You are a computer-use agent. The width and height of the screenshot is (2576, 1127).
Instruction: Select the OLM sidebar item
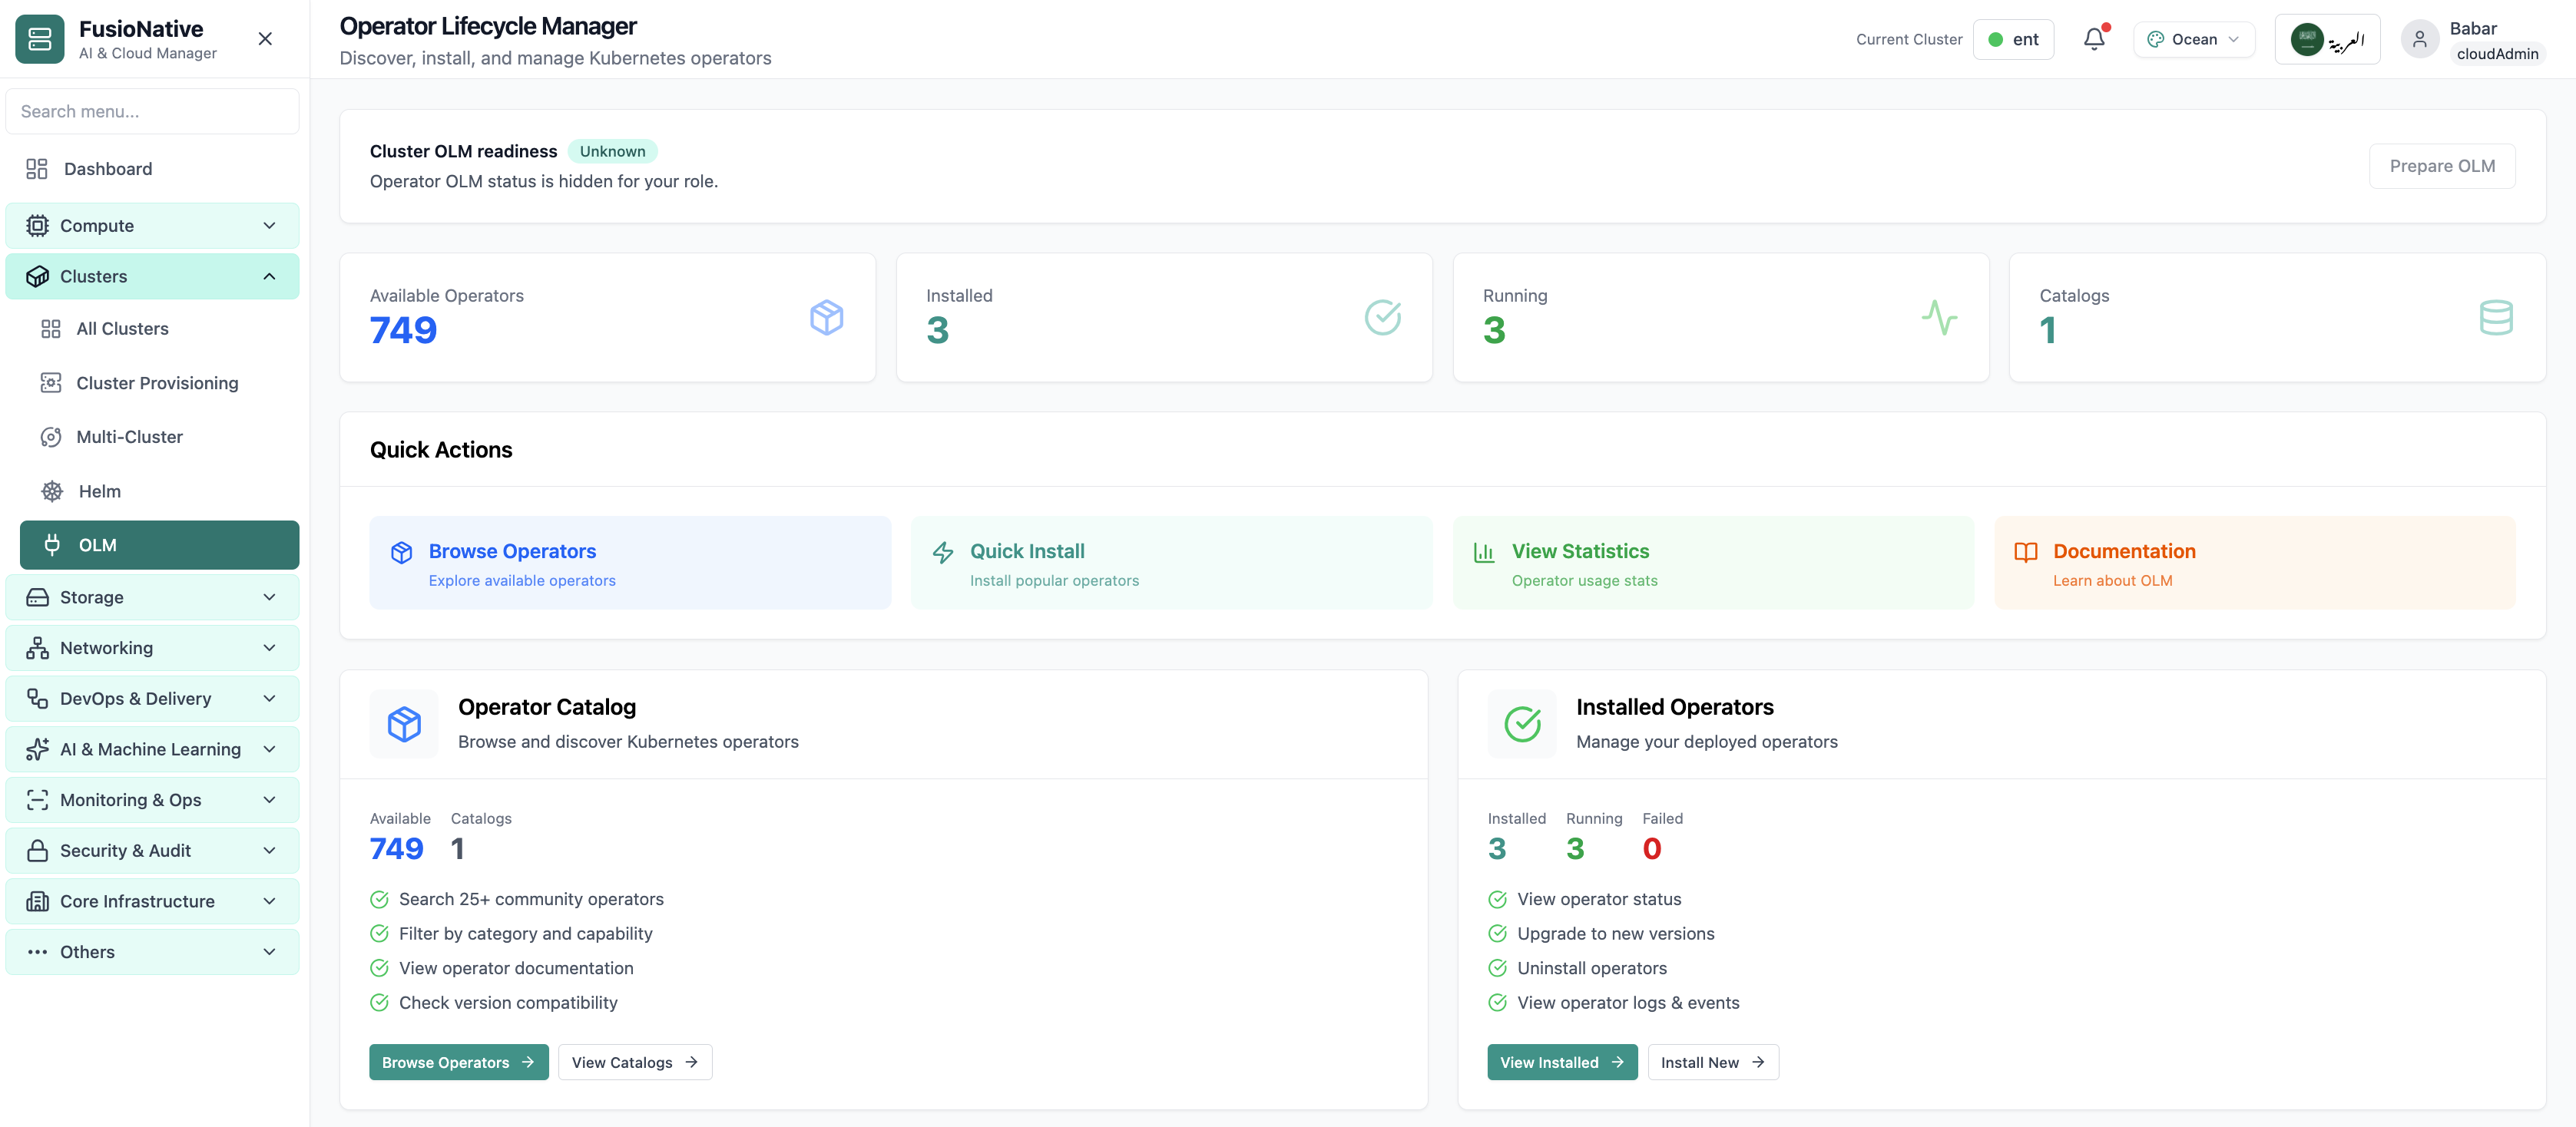coord(160,545)
